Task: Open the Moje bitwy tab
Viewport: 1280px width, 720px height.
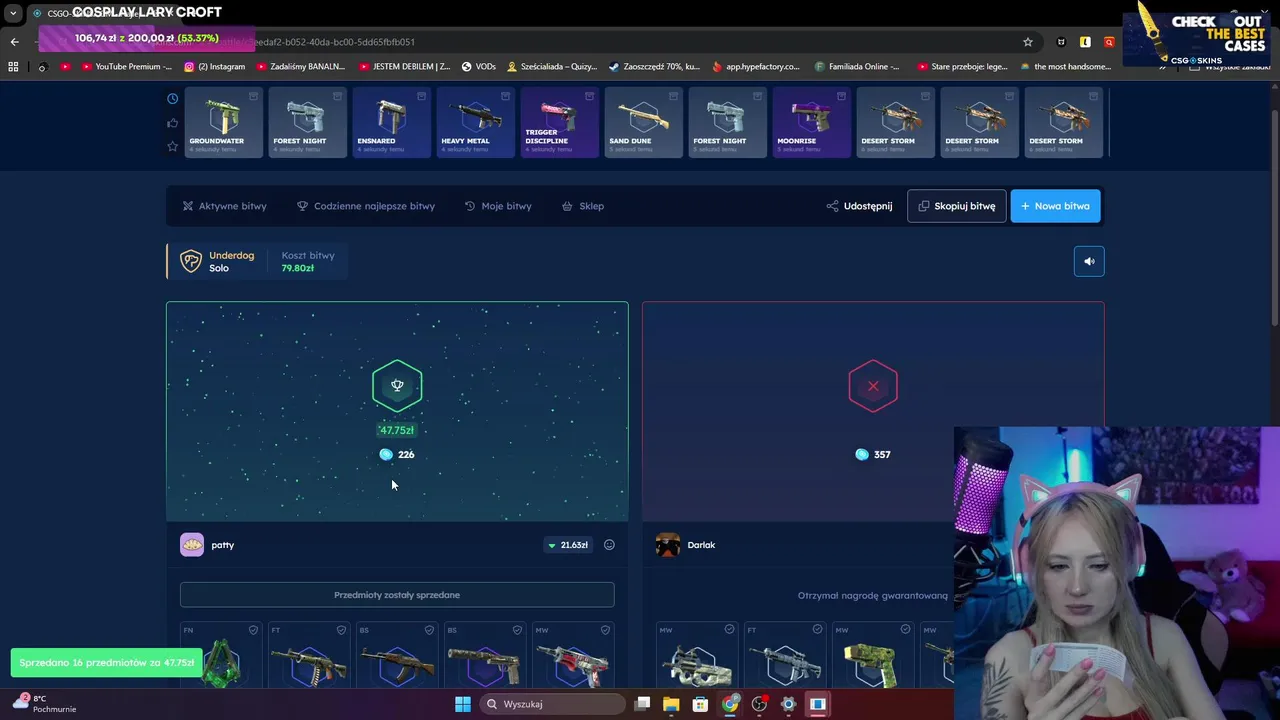Action: [498, 206]
